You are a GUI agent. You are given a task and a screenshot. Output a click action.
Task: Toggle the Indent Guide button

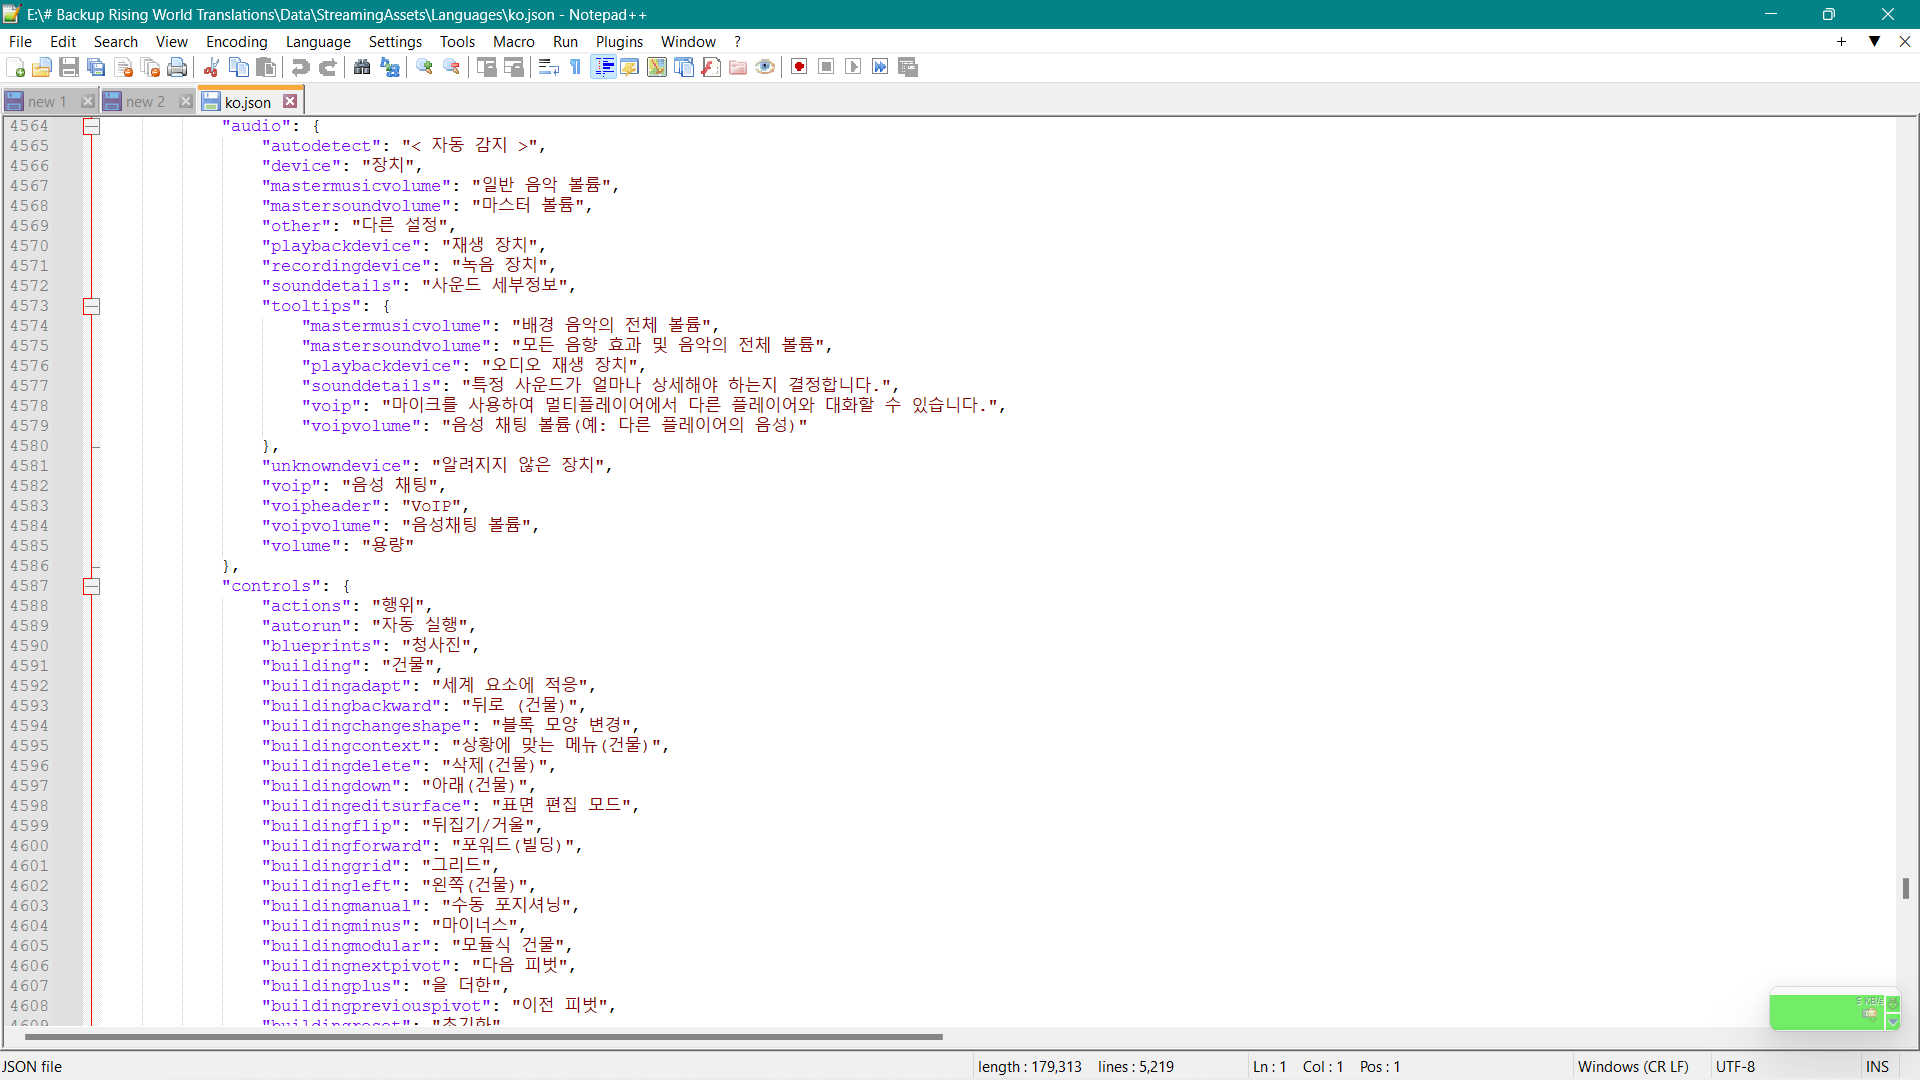pos(604,67)
